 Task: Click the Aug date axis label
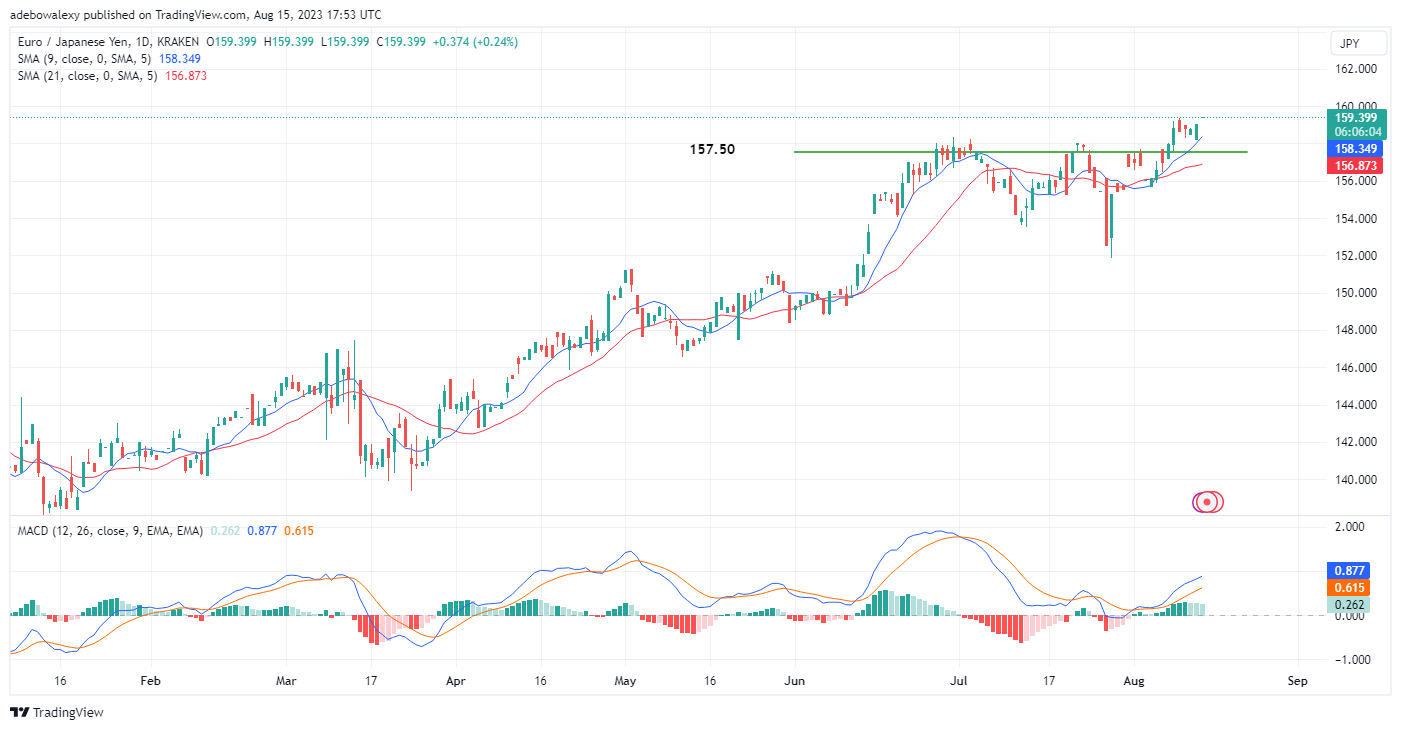point(1135,681)
